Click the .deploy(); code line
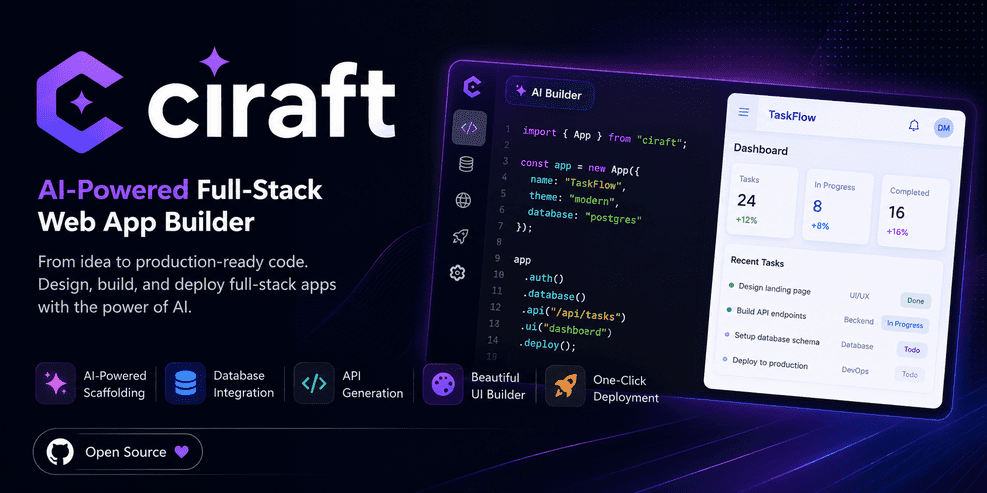This screenshot has height=493, width=987. click(546, 344)
